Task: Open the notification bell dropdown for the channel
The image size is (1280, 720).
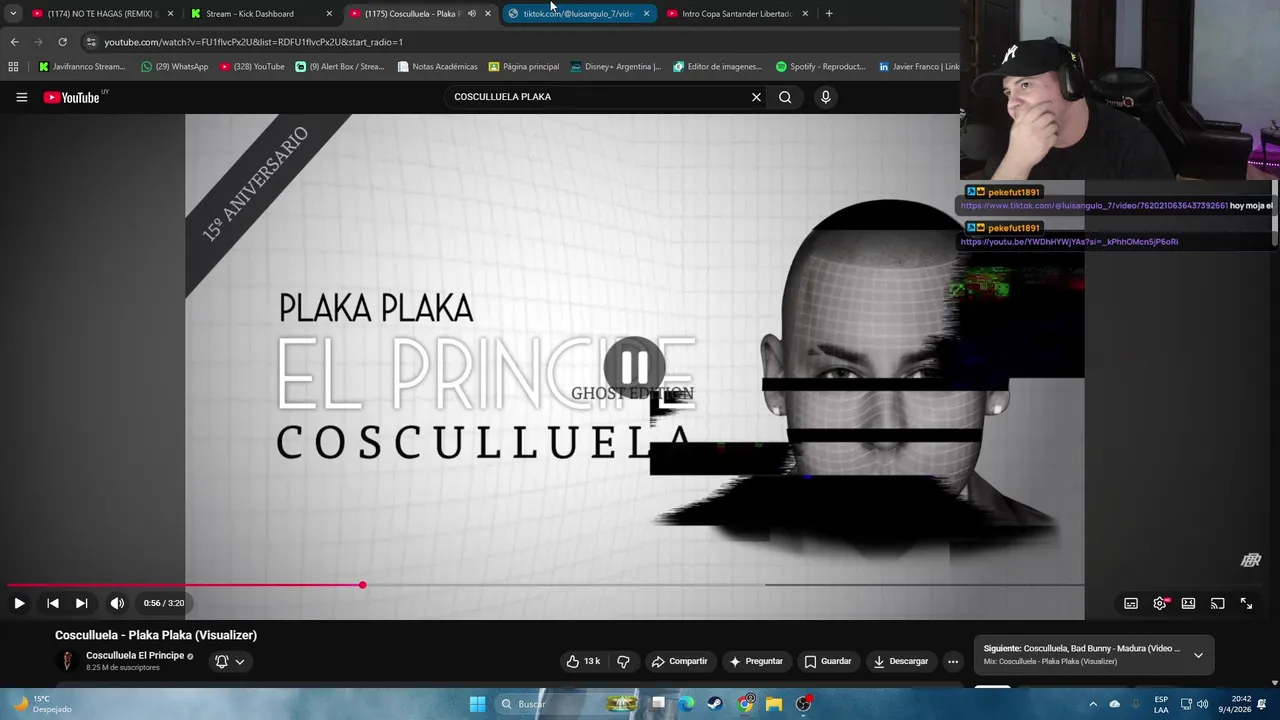Action: click(x=229, y=661)
